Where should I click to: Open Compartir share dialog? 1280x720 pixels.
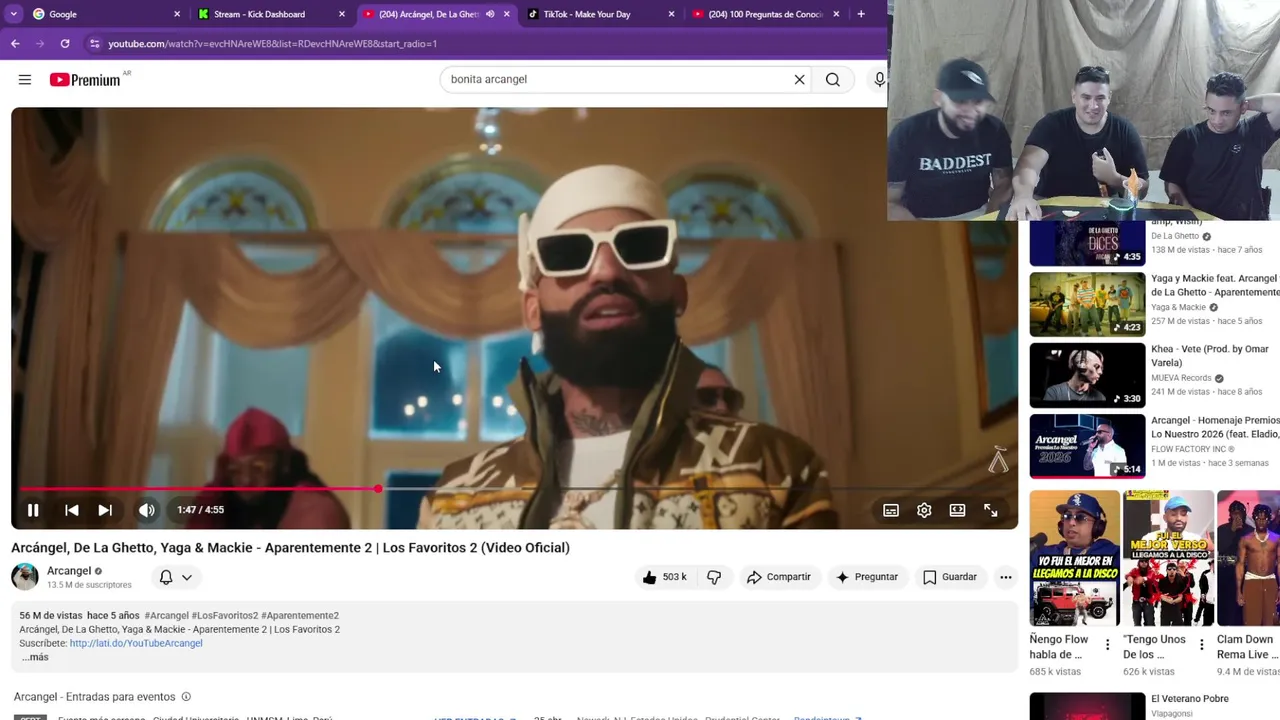[x=779, y=577]
